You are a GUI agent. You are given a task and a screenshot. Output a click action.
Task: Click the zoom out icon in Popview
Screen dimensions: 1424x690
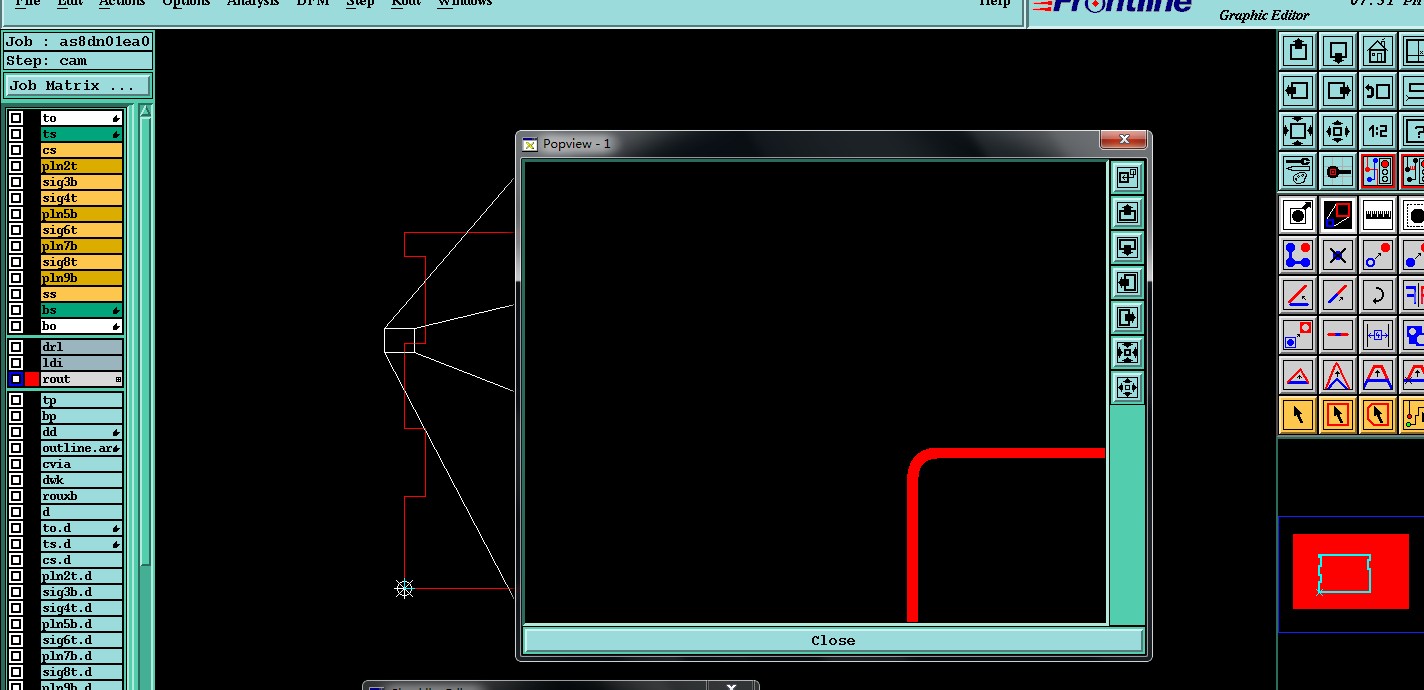point(1127,388)
